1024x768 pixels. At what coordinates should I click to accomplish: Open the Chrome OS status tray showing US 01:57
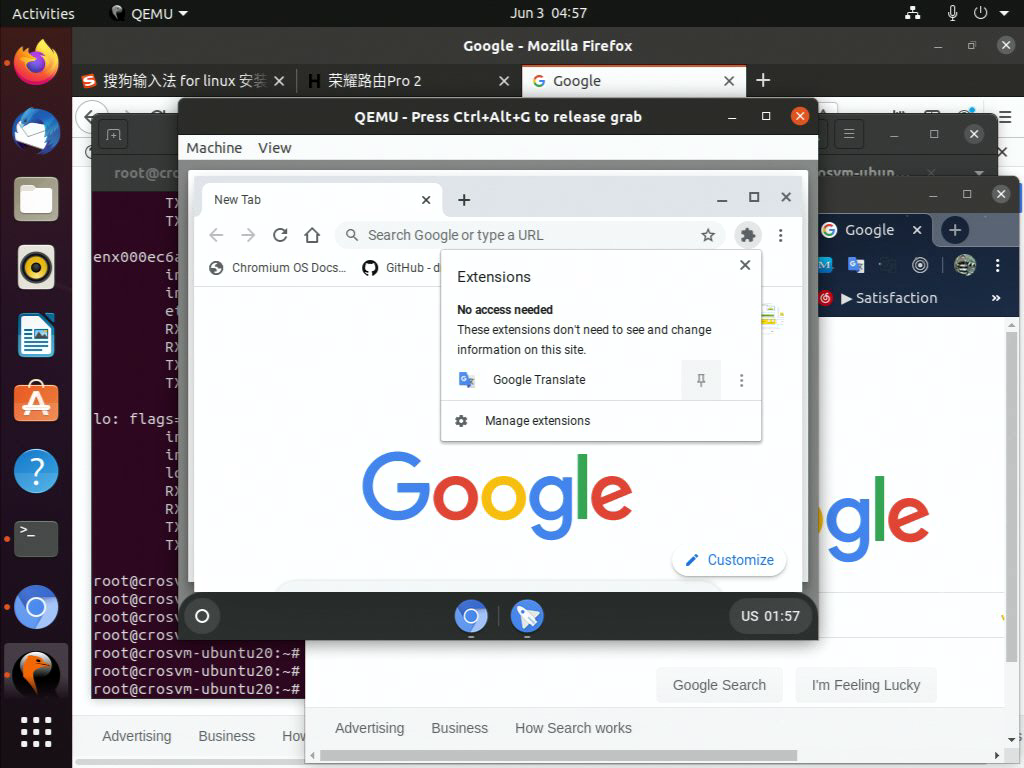tap(770, 616)
